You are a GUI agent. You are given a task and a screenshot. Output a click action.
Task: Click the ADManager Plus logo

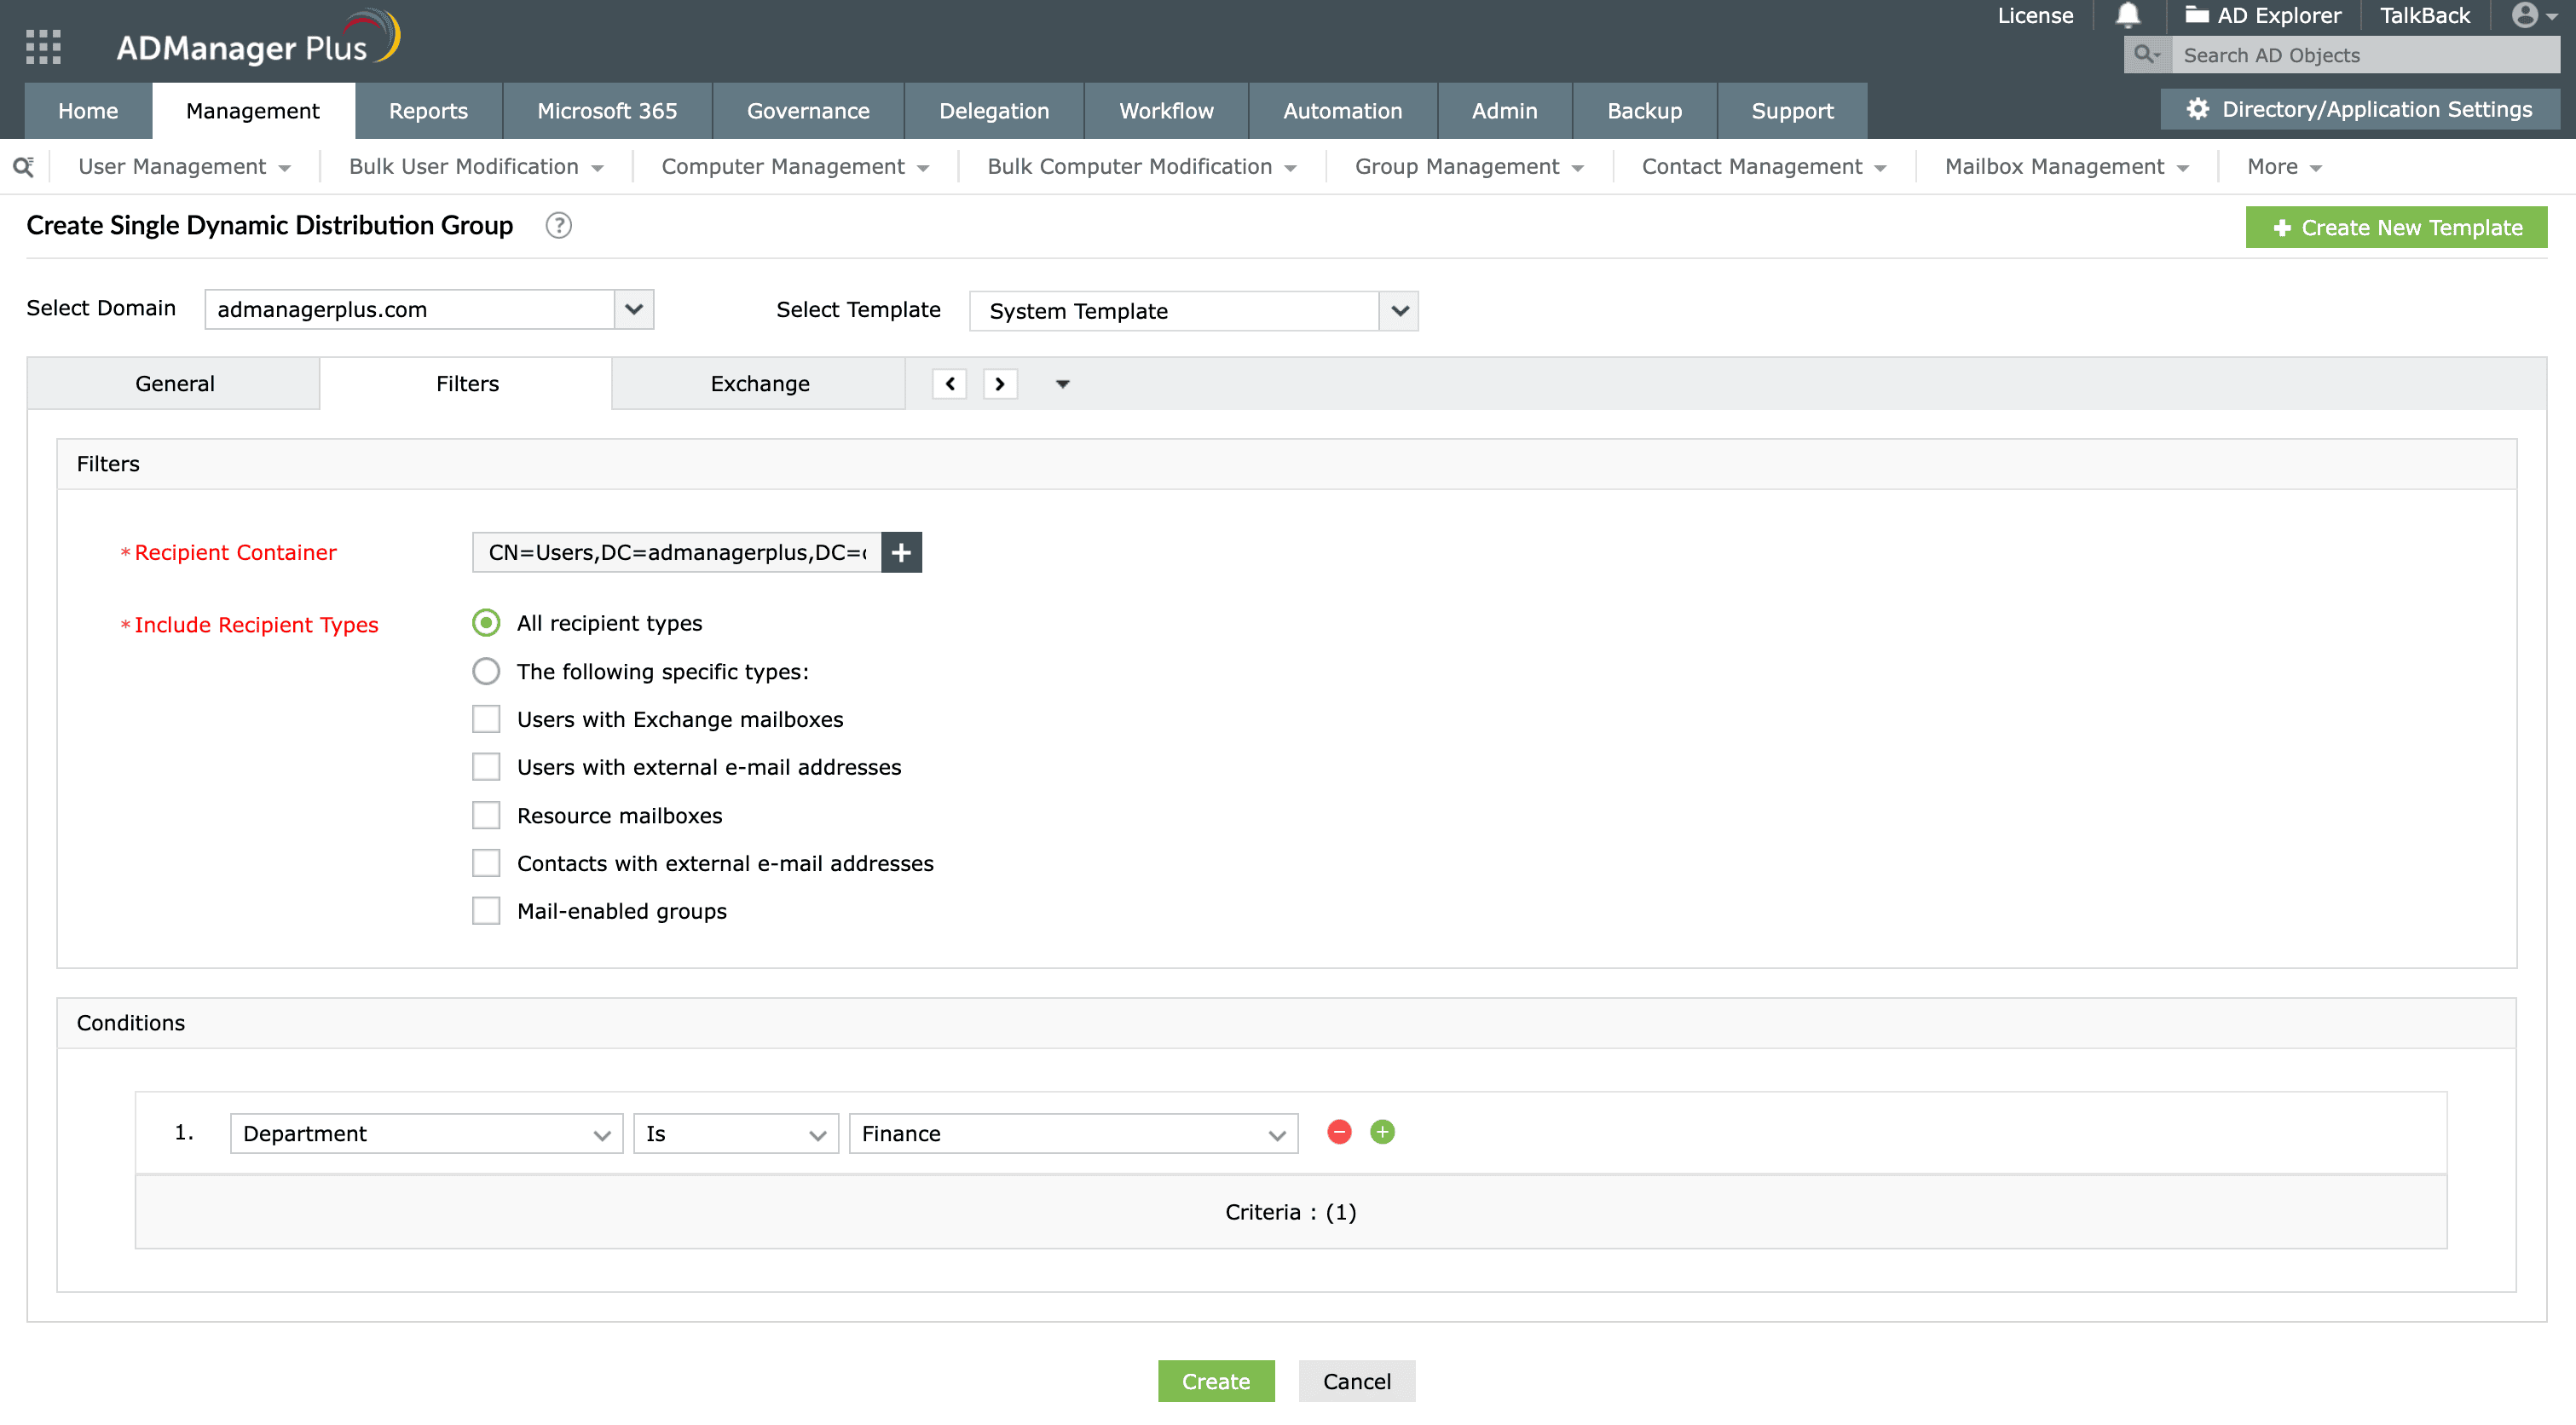pos(258,38)
